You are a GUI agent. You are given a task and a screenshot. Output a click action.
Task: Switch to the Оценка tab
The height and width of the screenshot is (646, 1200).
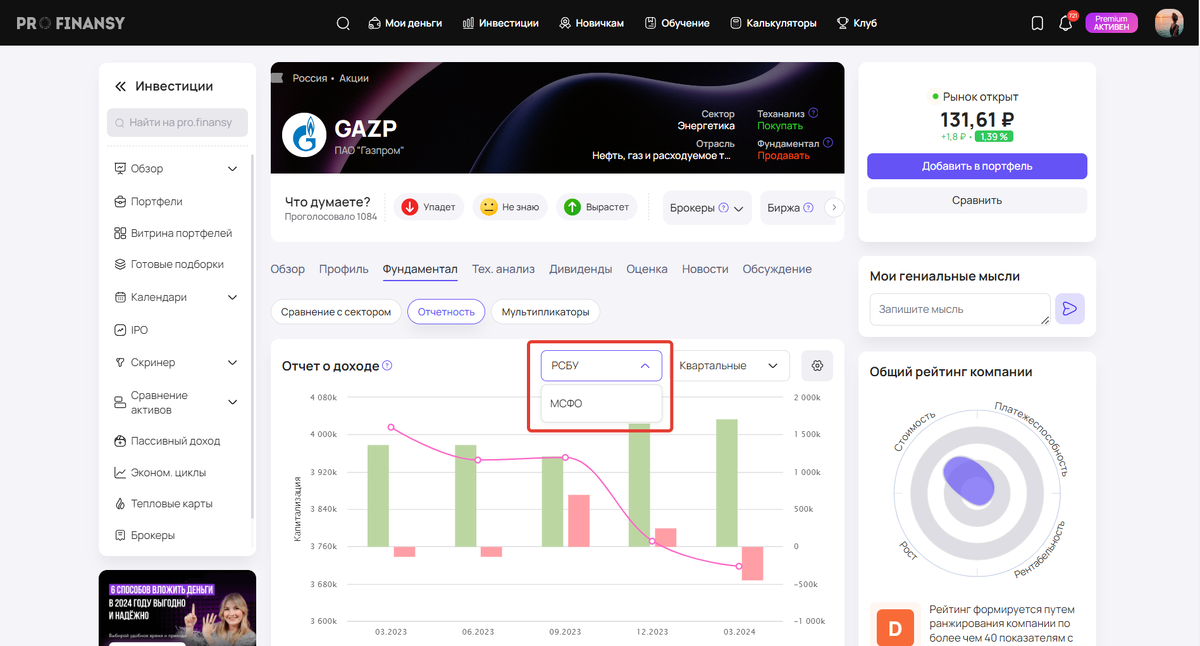[647, 269]
